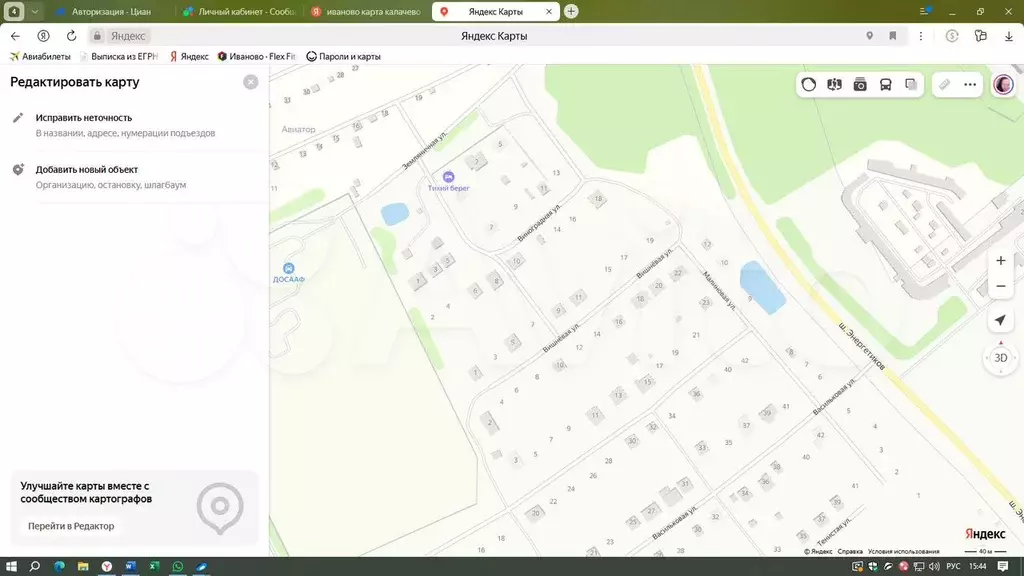The image size is (1024, 576).
Task: Reload the current page
Action: [71, 36]
